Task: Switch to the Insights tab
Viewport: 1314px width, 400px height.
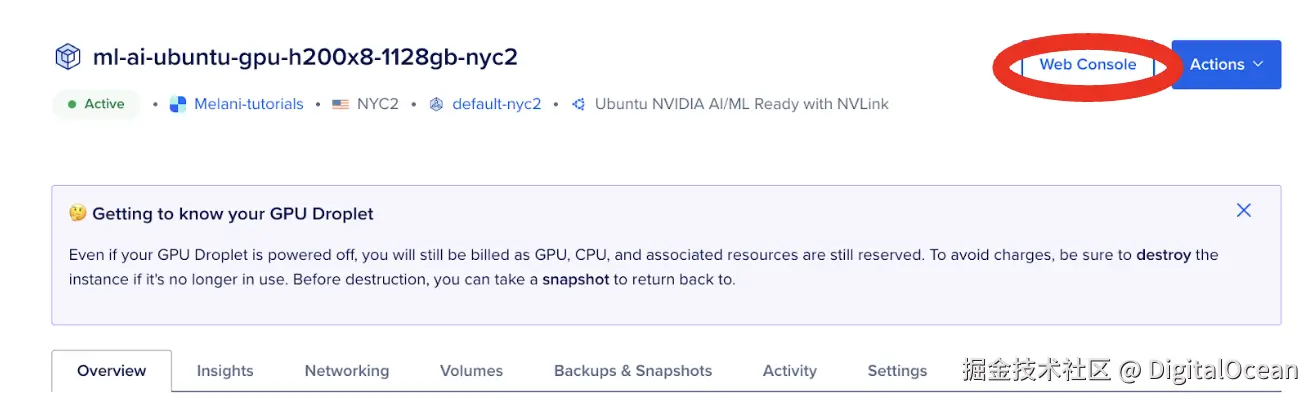Action: pyautogui.click(x=225, y=371)
